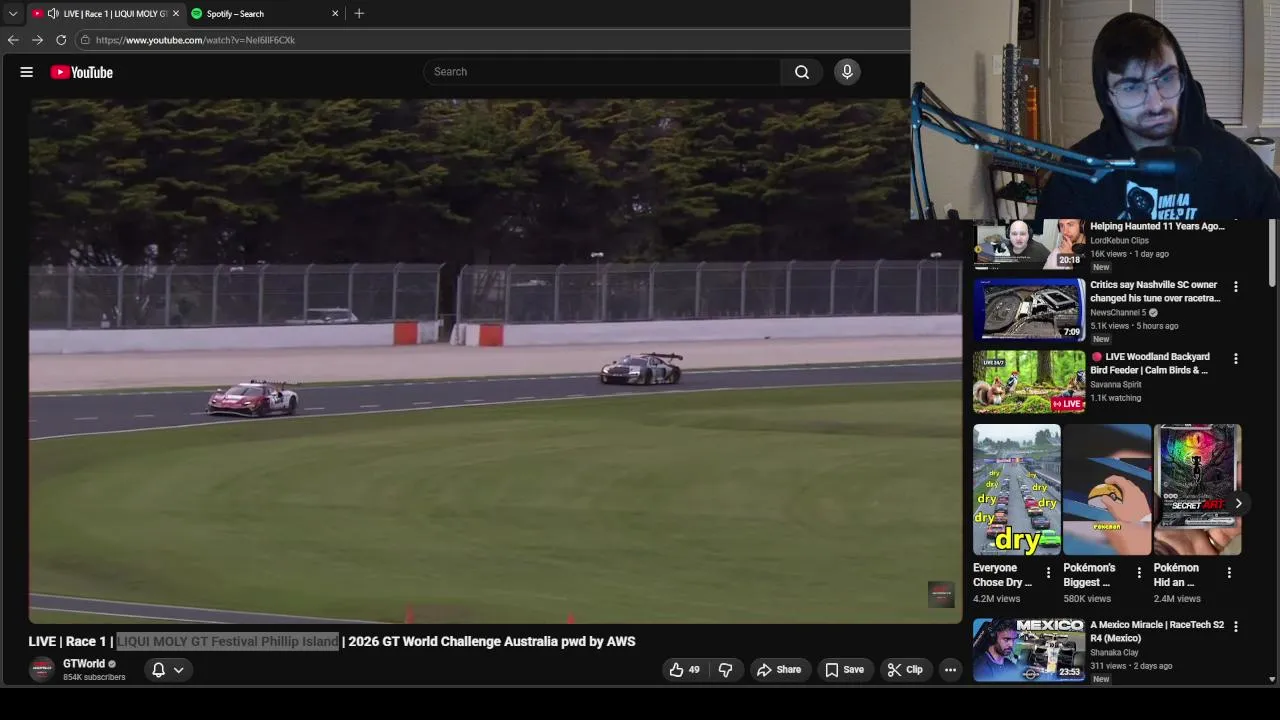Open options for the Bird Feeder live stream
This screenshot has width=1280, height=720.
pyautogui.click(x=1236, y=359)
